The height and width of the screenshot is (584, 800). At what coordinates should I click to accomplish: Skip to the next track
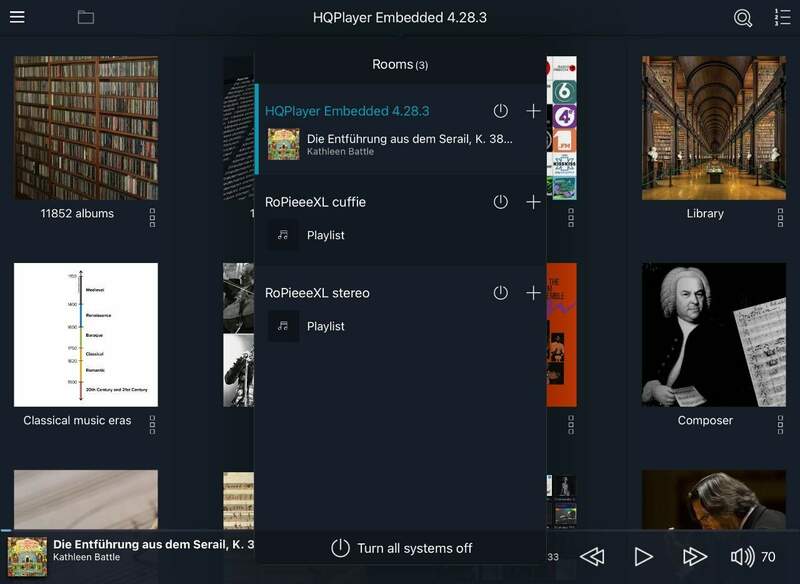pos(695,557)
